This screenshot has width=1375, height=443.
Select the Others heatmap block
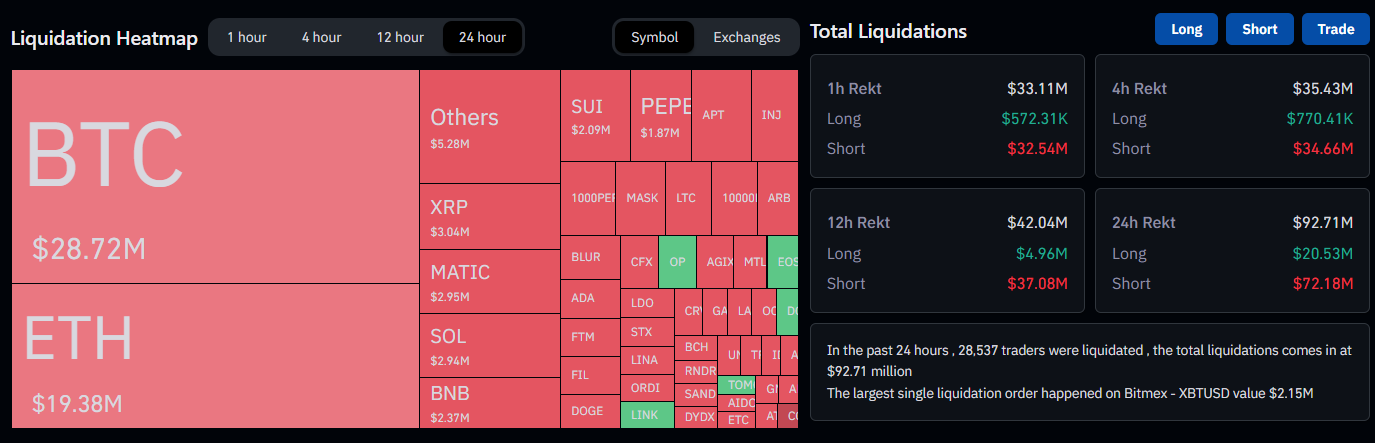click(489, 126)
